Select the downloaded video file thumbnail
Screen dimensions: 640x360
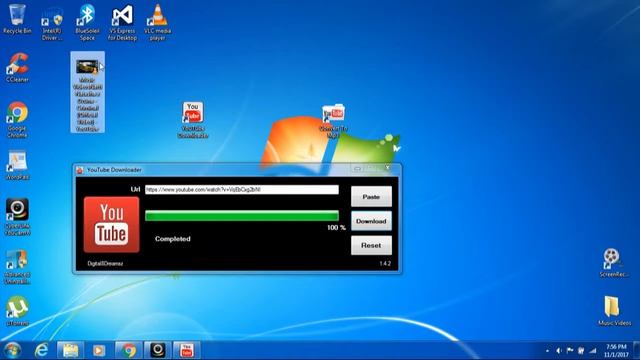pos(87,92)
